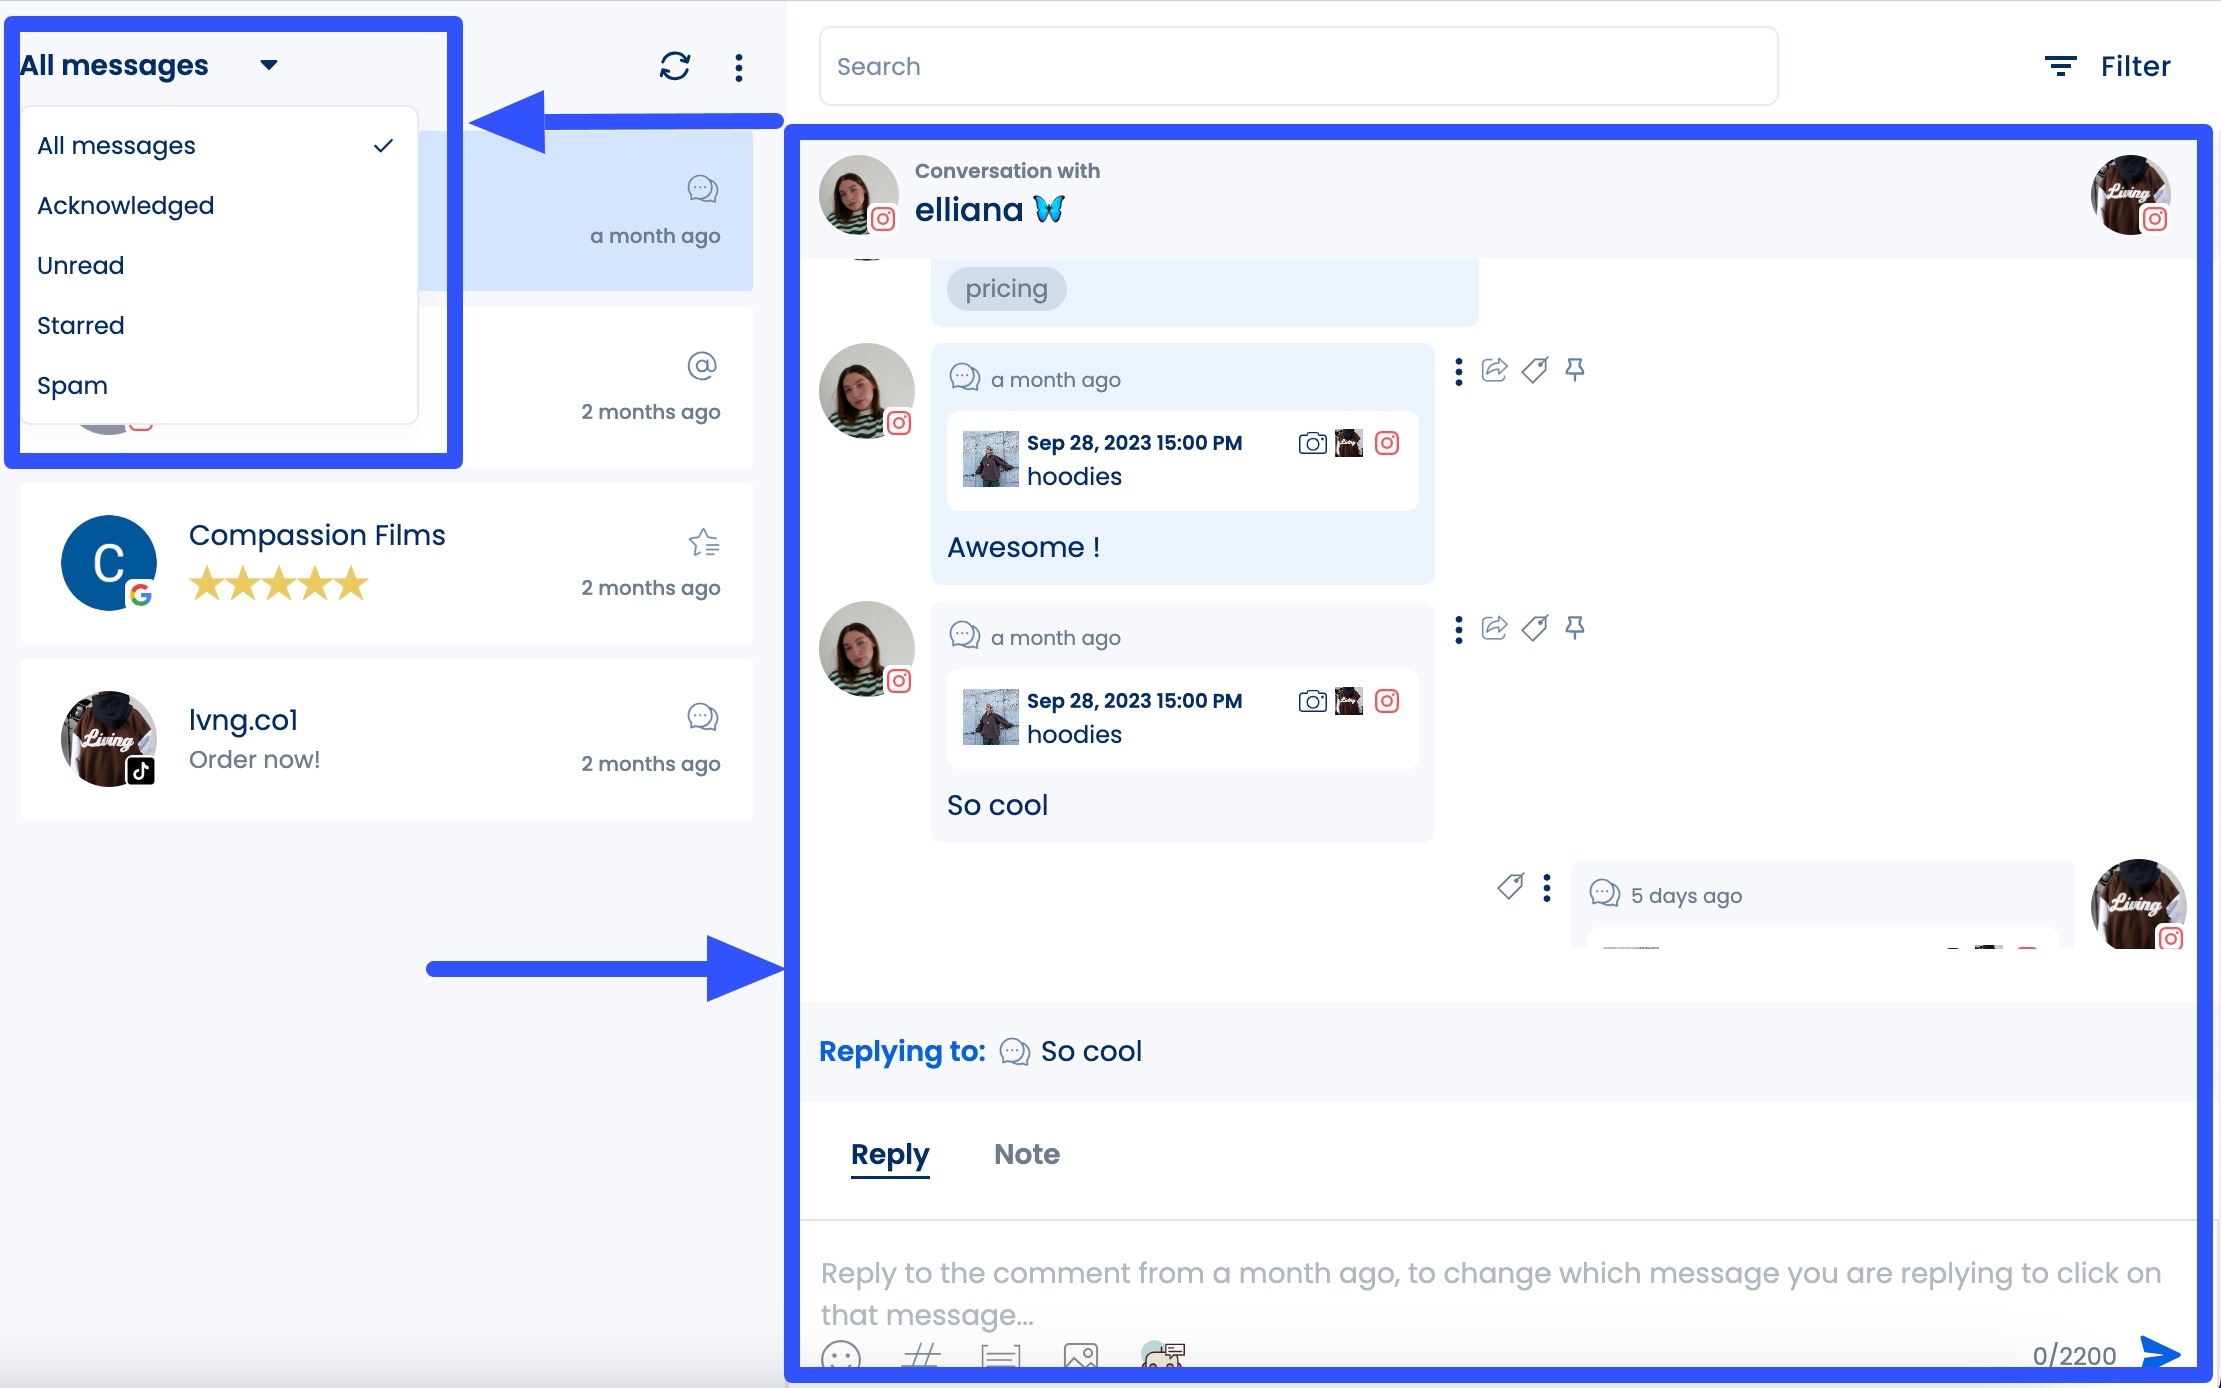The width and height of the screenshot is (2221, 1388).
Task: Click the refresh messages icon
Action: pos(675,67)
